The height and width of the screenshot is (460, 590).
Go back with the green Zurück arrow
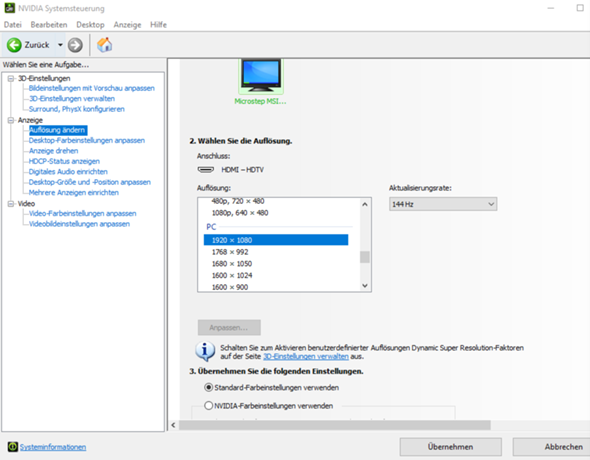[x=14, y=45]
